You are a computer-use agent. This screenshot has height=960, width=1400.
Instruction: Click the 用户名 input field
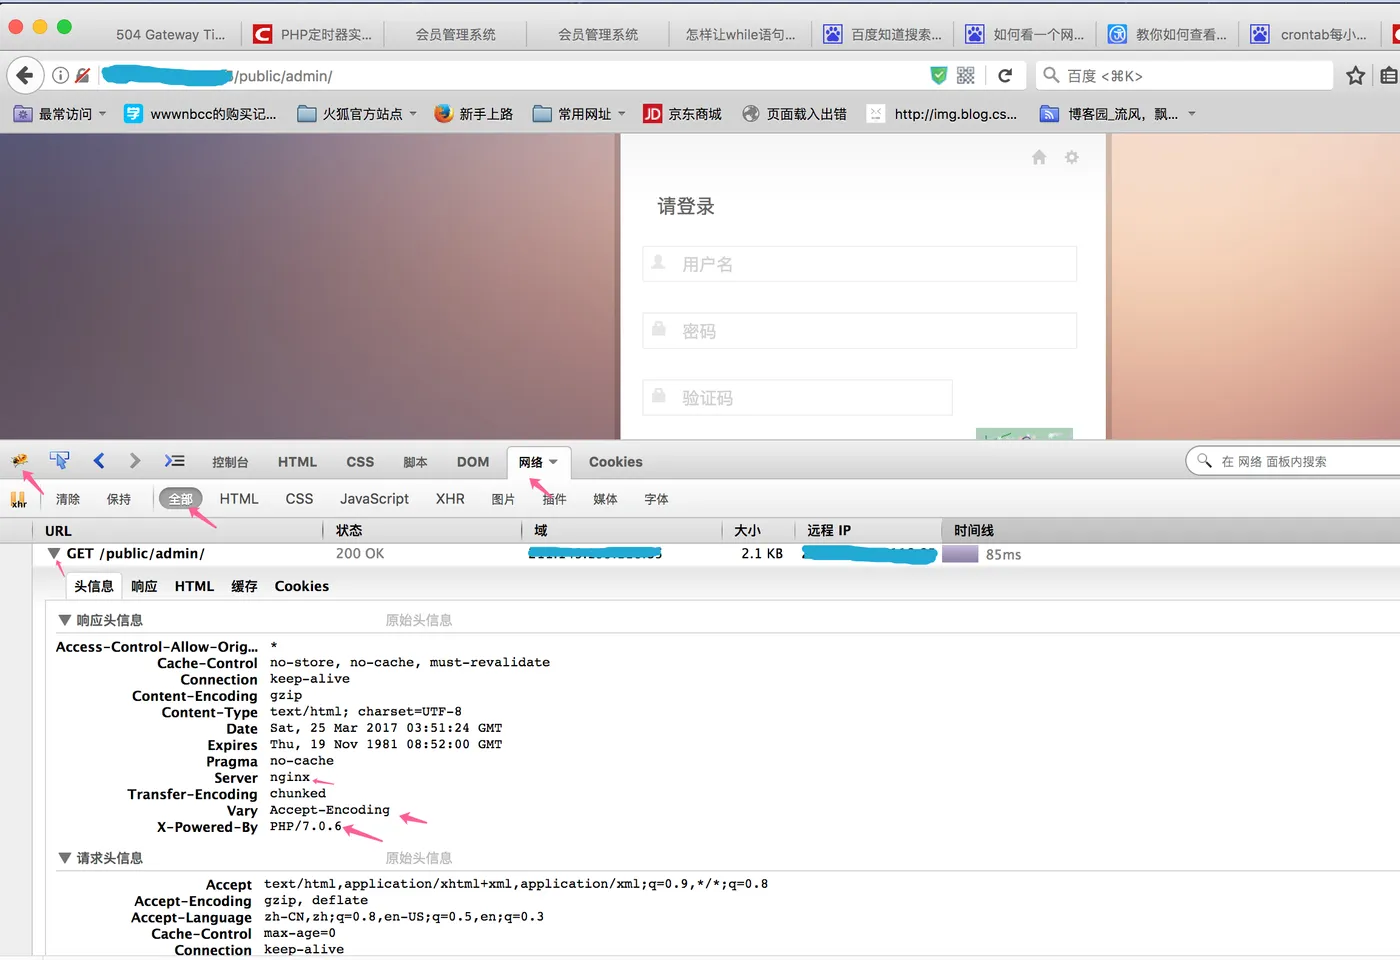coord(859,264)
